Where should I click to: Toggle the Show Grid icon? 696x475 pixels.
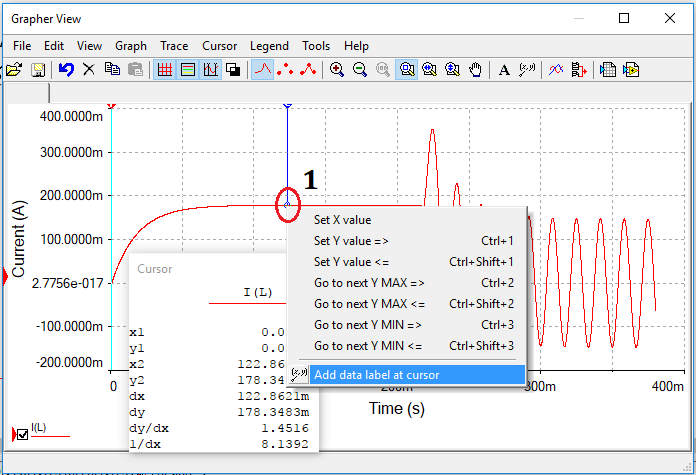(165, 70)
